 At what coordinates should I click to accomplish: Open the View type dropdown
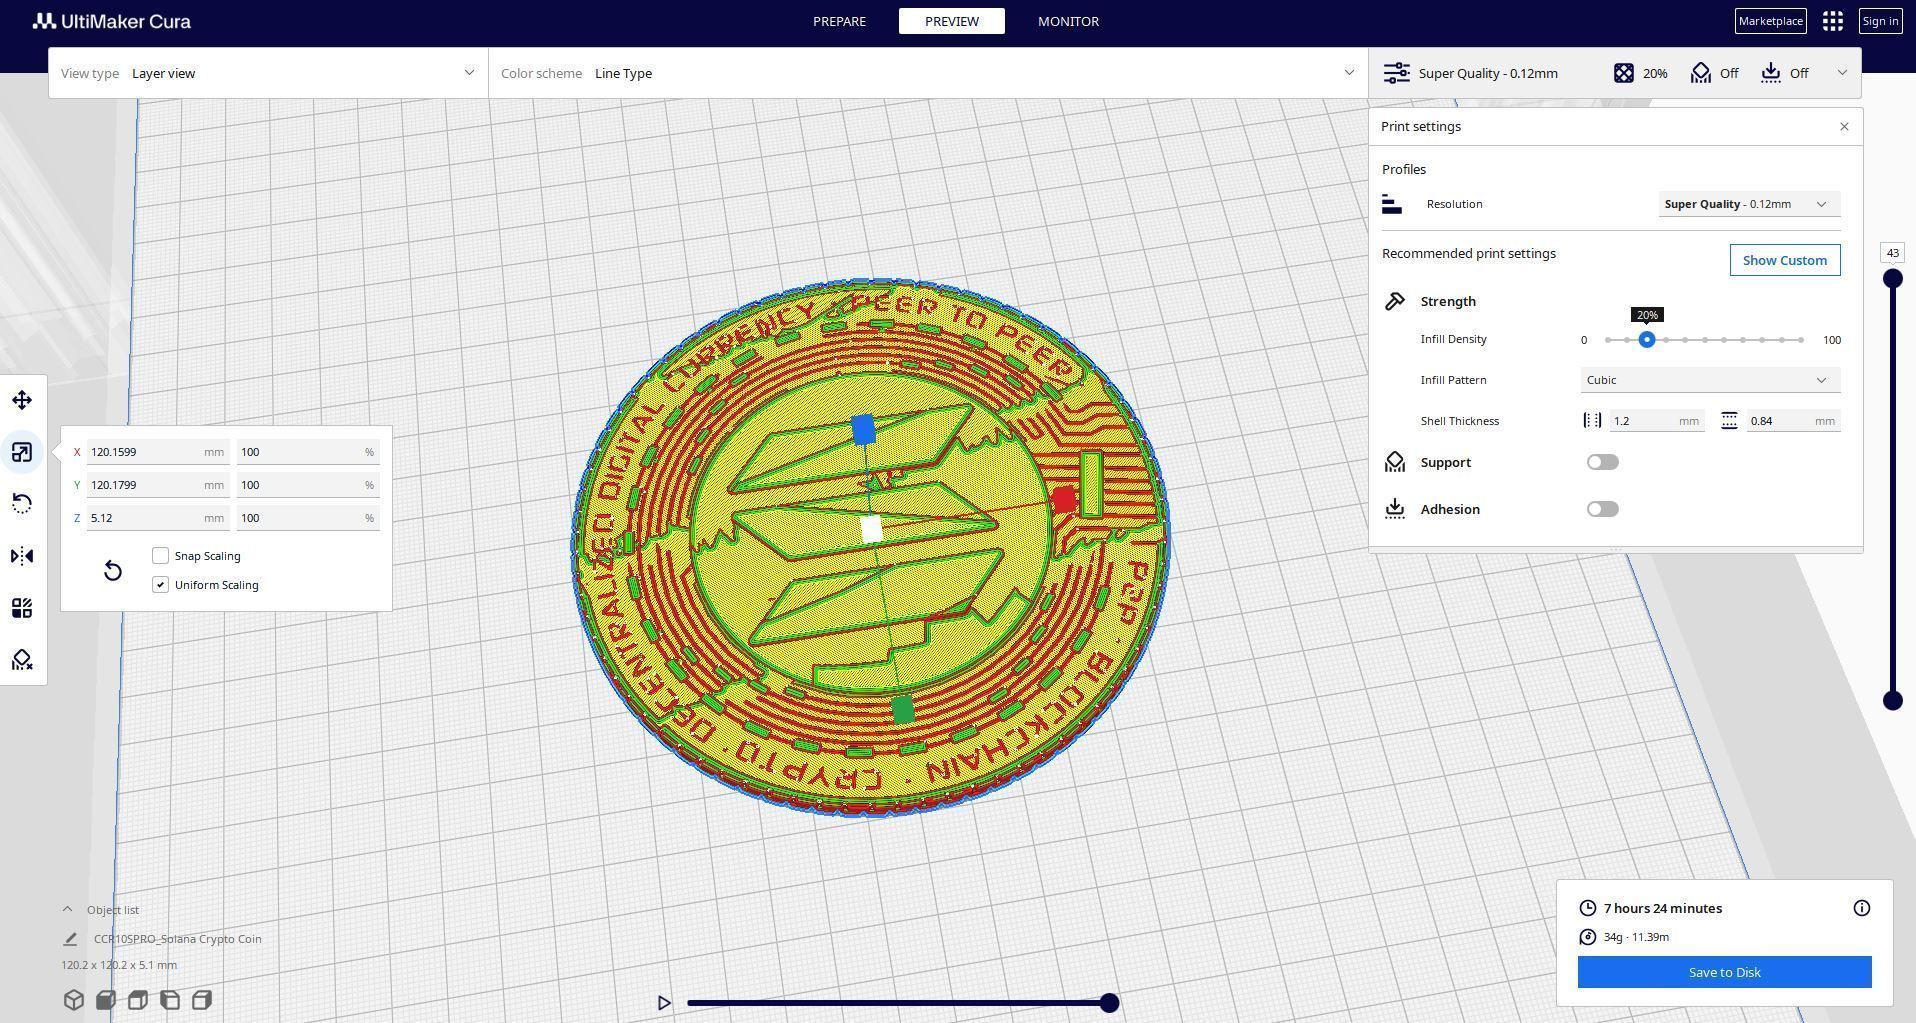pyautogui.click(x=268, y=73)
